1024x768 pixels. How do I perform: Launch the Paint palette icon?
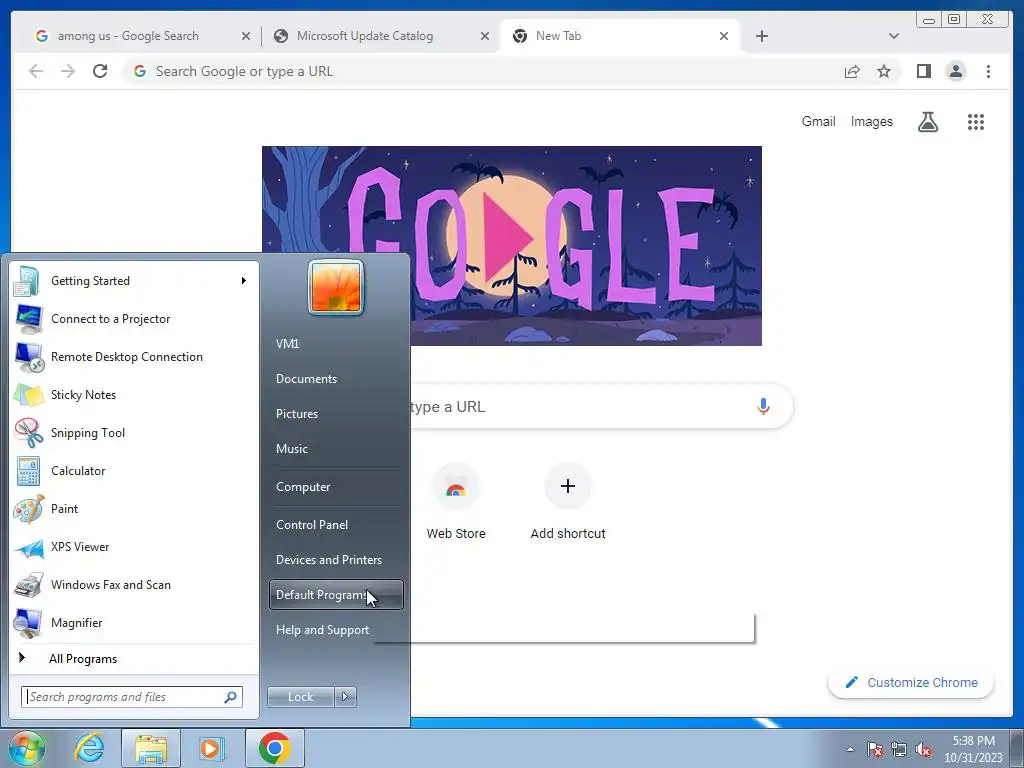(29, 509)
